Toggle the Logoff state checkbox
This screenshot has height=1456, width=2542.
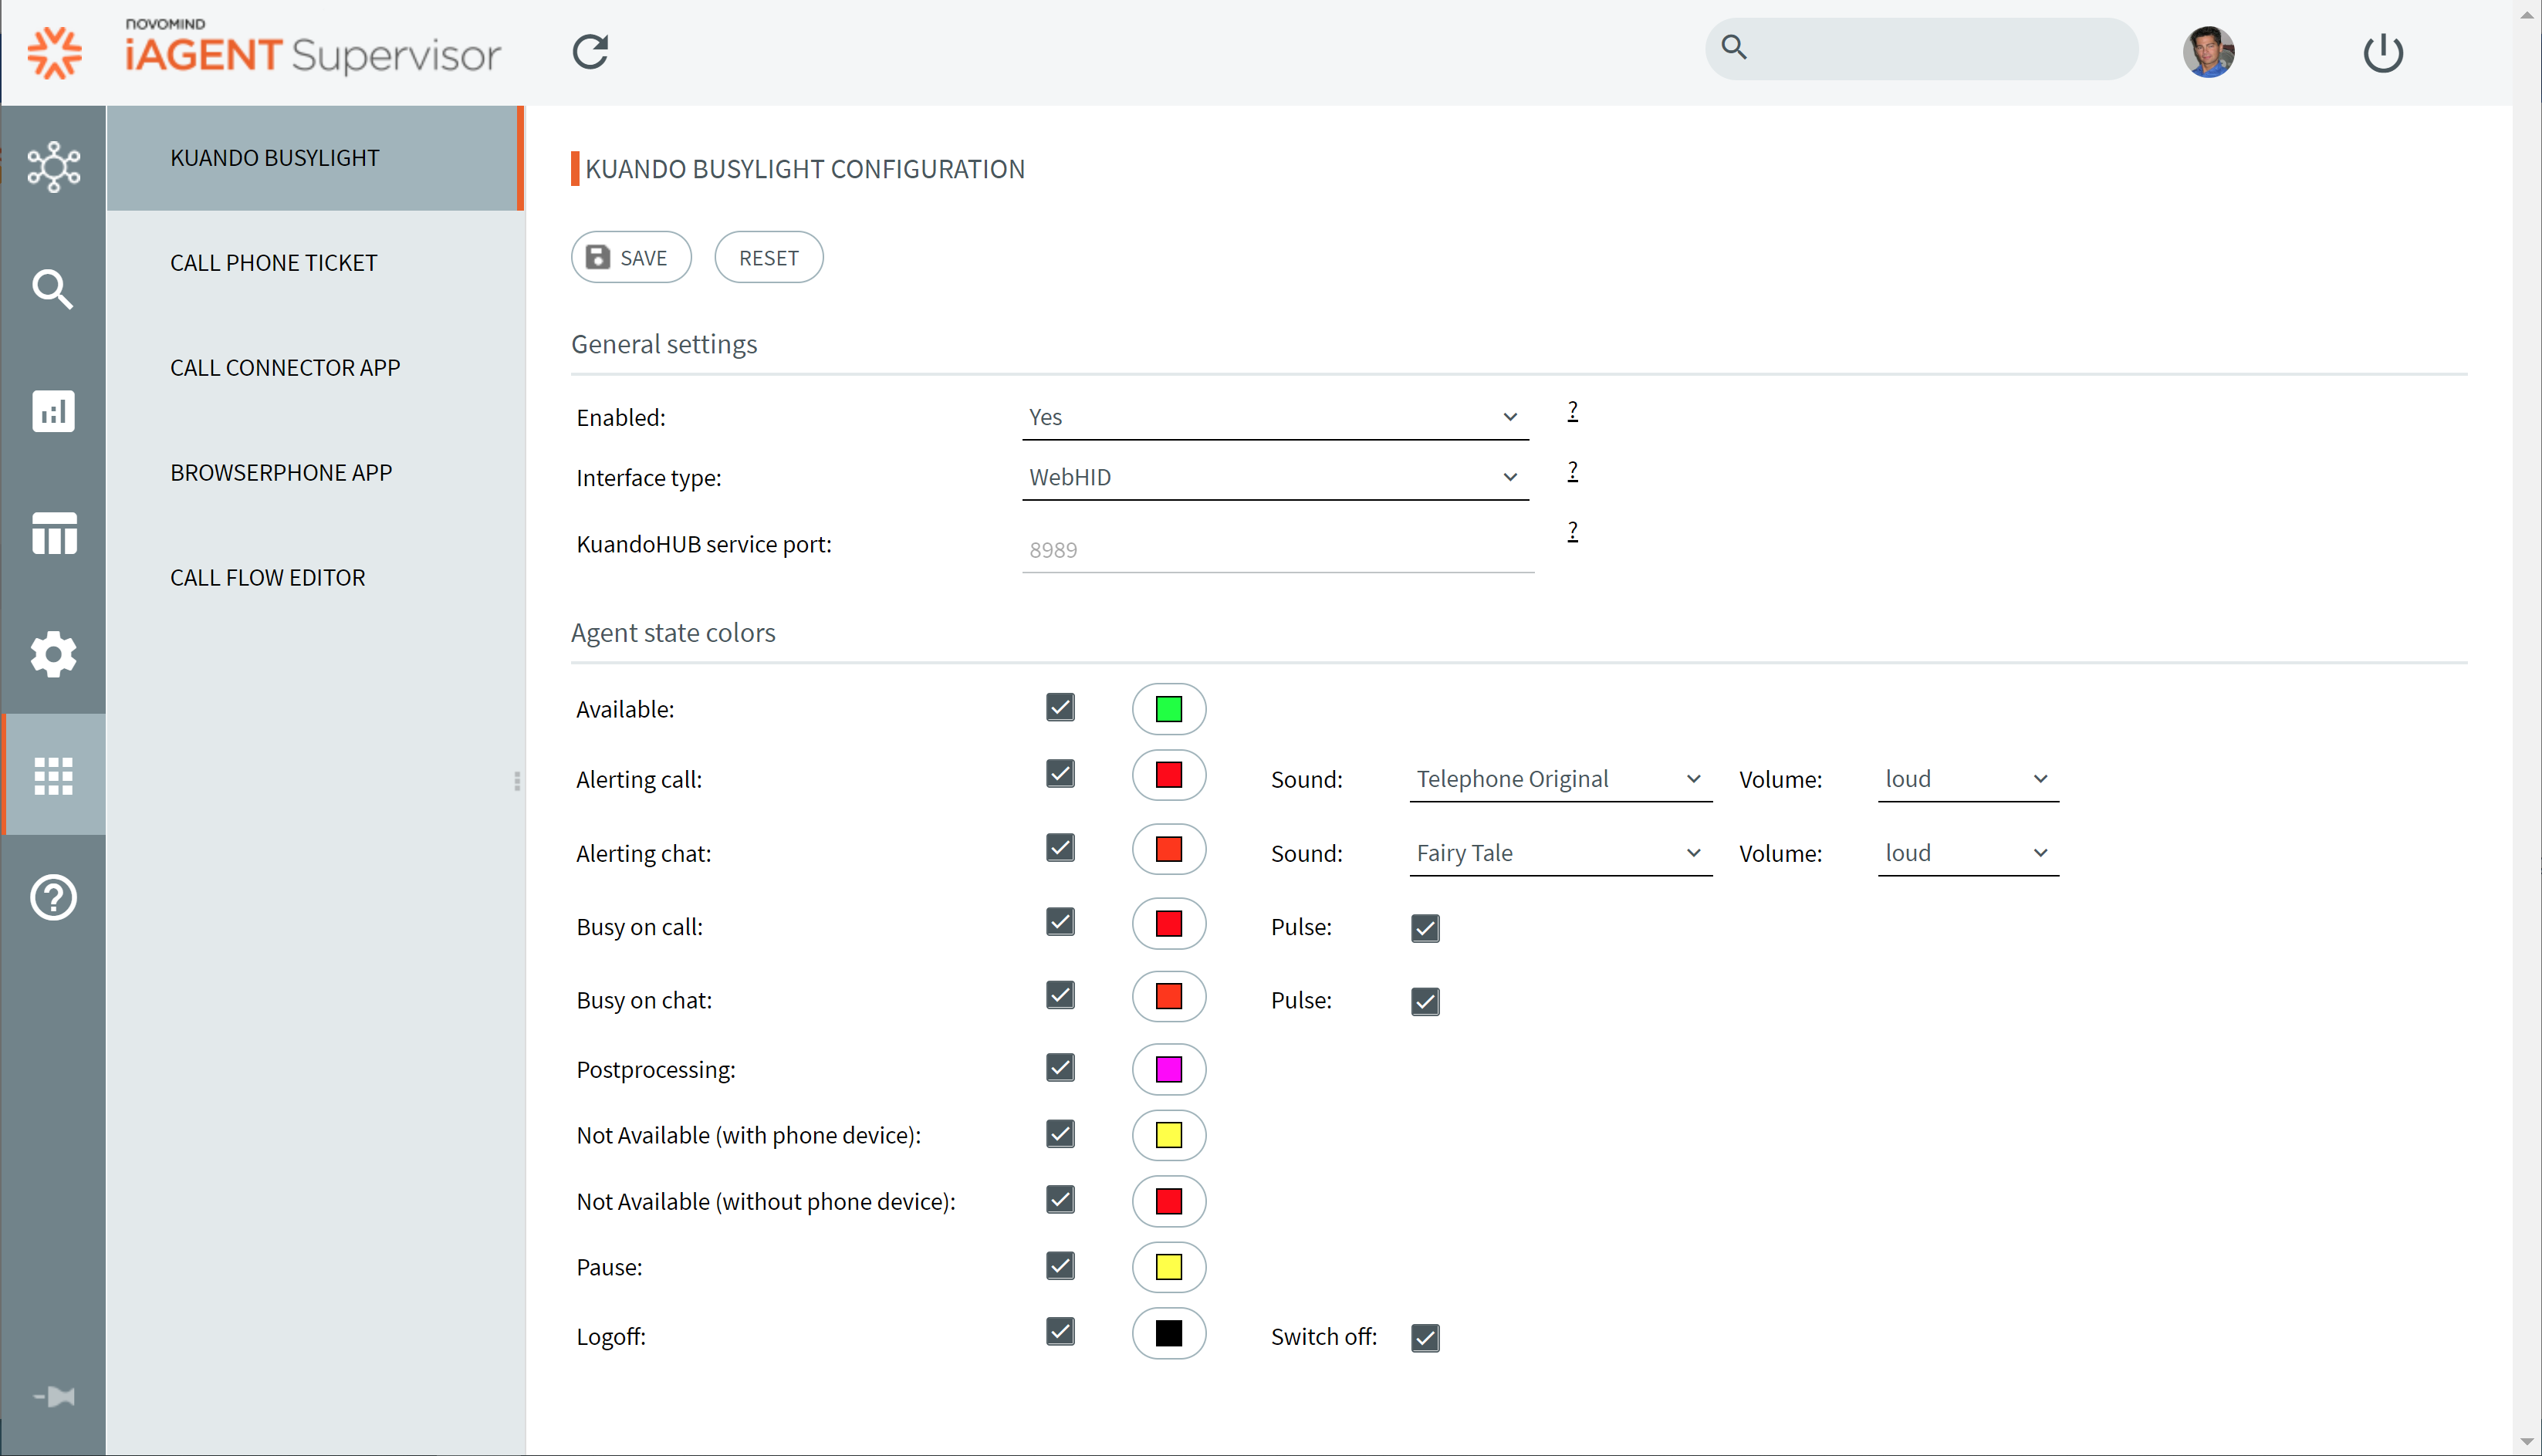coord(1060,1331)
